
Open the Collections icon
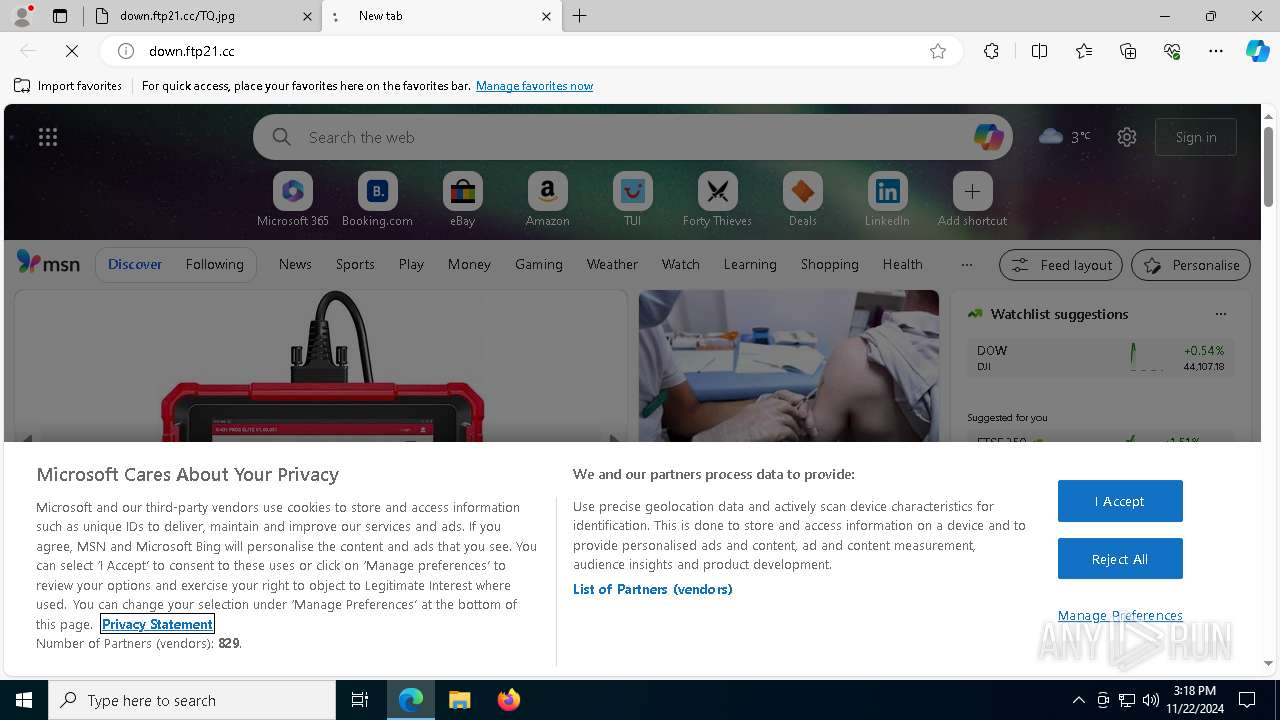pos(1128,51)
